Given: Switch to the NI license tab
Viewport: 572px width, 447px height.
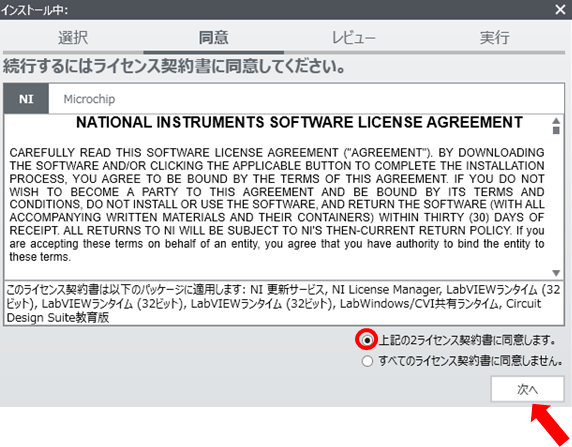Looking at the screenshot, I should (x=26, y=99).
